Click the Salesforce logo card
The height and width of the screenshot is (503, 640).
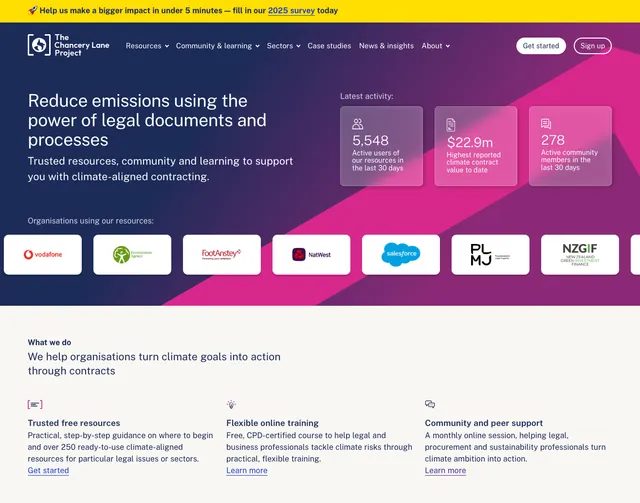401,255
